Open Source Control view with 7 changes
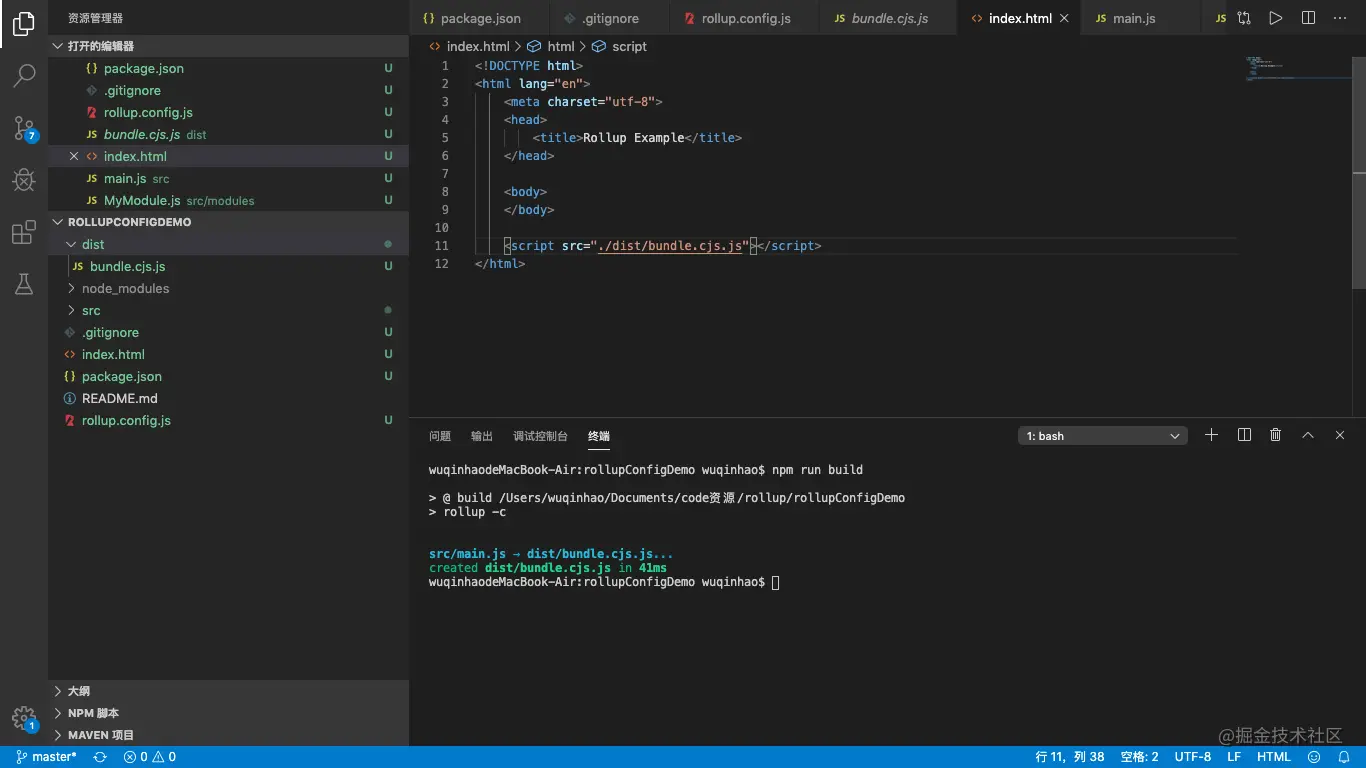 (24, 128)
